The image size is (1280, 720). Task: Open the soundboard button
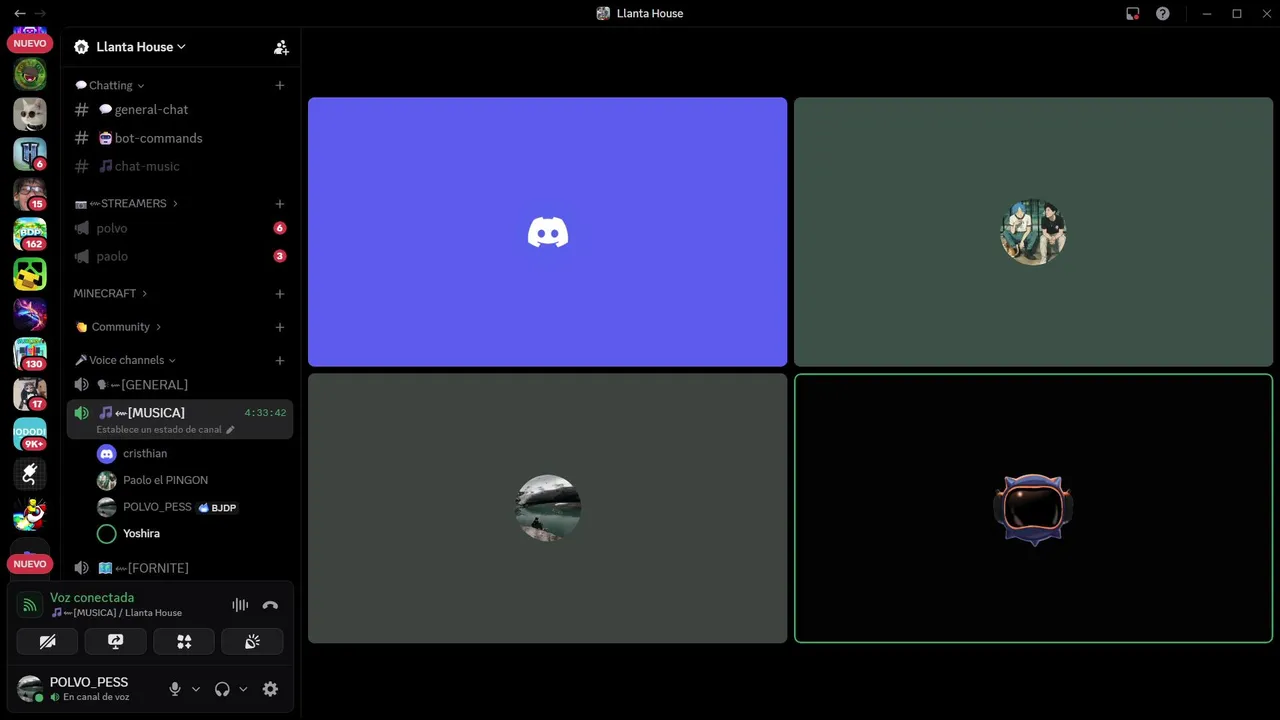252,642
